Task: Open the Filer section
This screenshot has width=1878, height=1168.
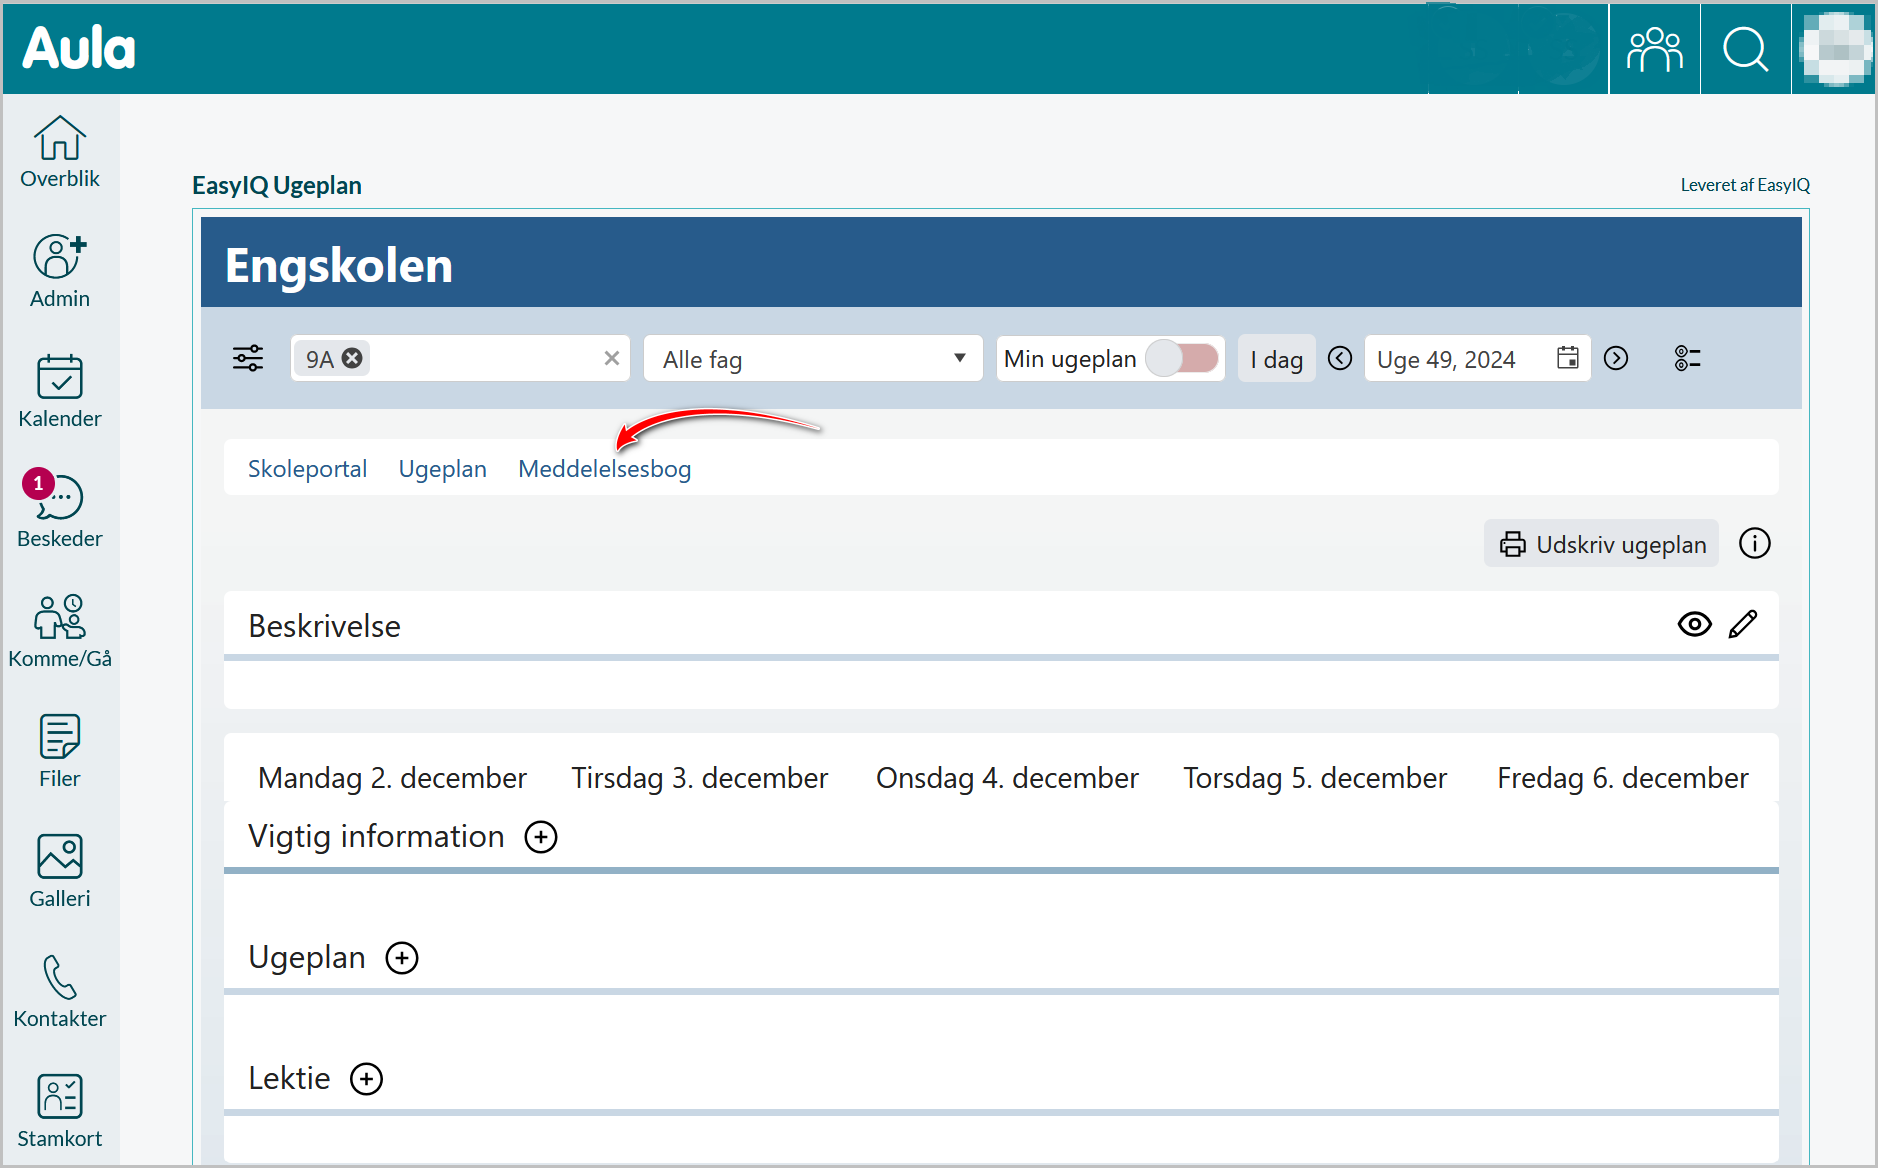Action: point(60,752)
